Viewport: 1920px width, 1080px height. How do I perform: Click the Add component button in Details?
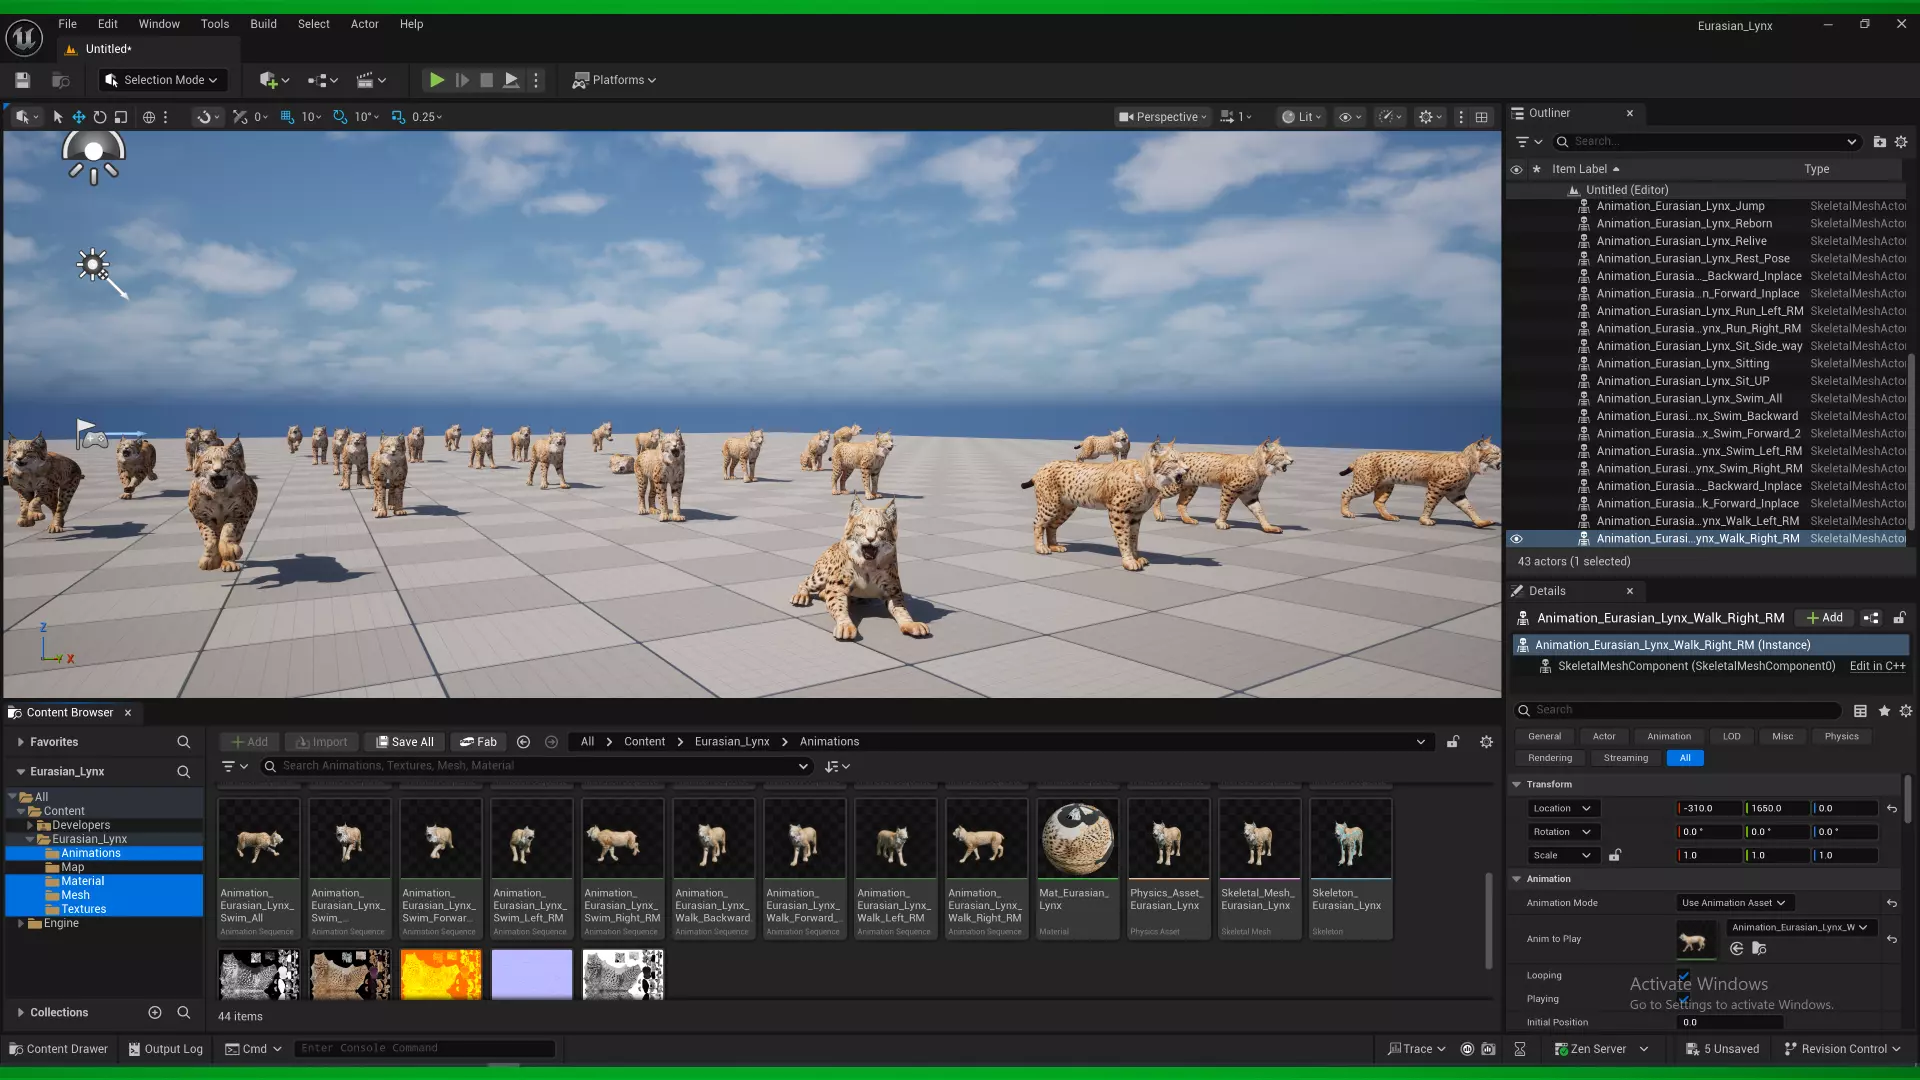pyautogui.click(x=1825, y=618)
